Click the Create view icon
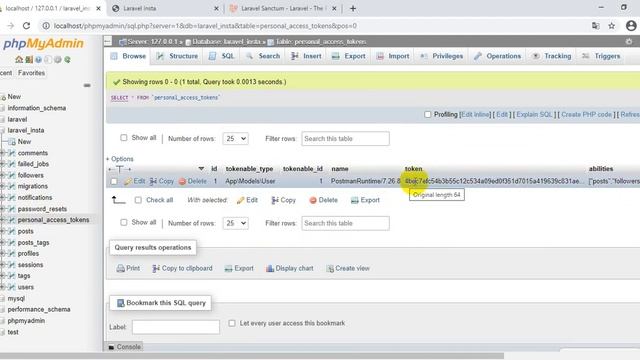Screen dimensions: 640x360 click(x=330, y=269)
